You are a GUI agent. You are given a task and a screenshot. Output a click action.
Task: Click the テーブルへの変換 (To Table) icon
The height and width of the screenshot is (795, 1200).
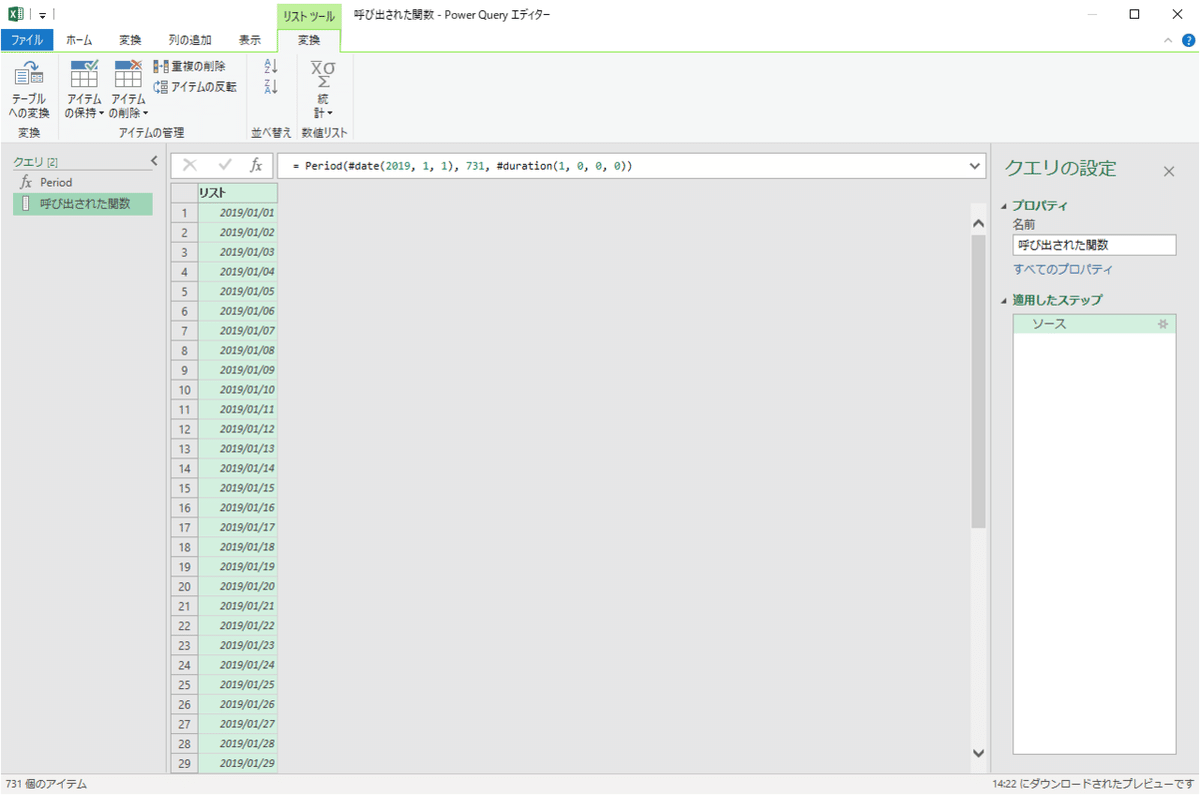point(29,89)
